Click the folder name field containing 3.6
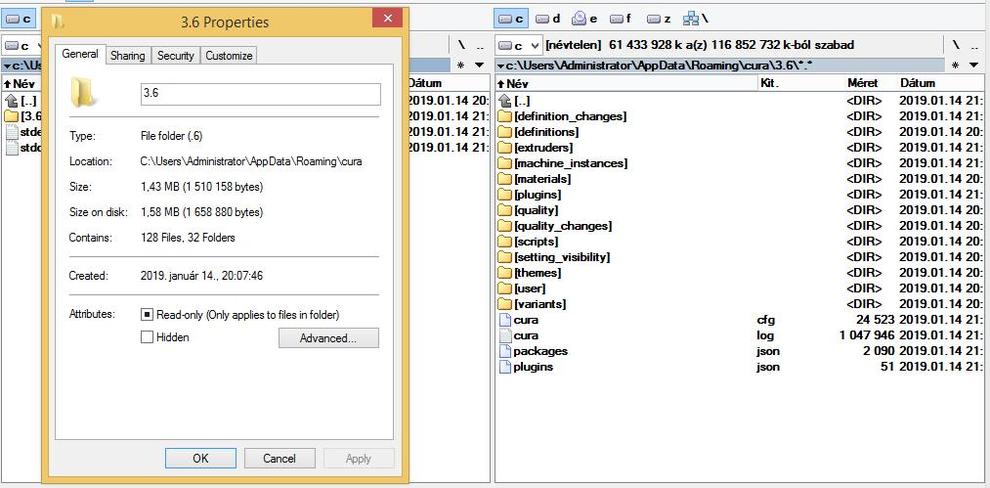This screenshot has height=488, width=990. (260, 93)
